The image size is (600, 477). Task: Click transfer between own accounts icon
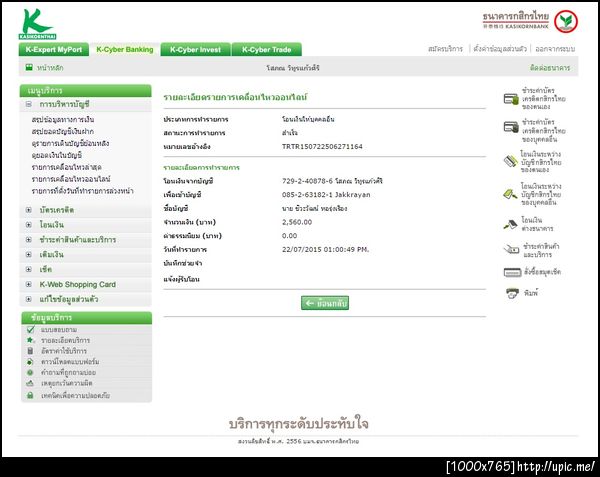pos(510,161)
